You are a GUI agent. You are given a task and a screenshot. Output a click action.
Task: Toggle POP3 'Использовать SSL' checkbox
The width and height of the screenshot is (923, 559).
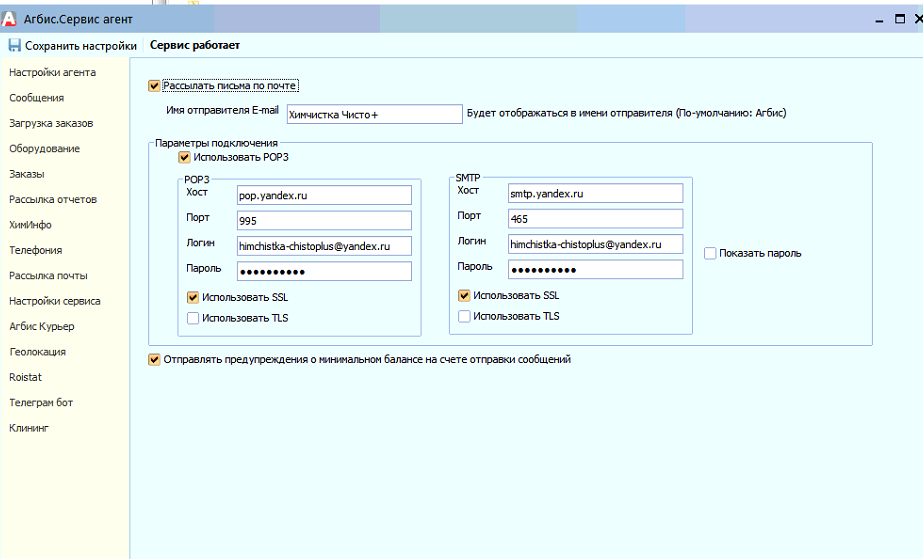(192, 297)
